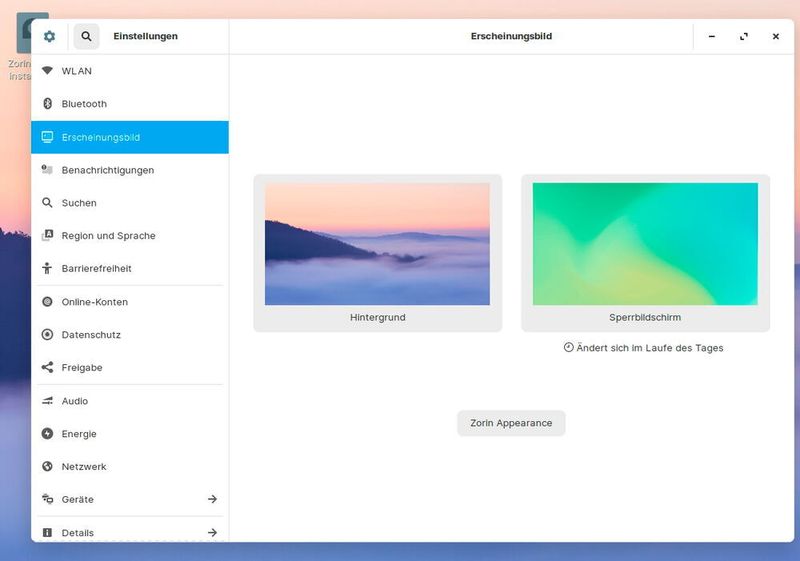Select Datenschutz in sidebar
The image size is (800, 561).
tap(130, 335)
